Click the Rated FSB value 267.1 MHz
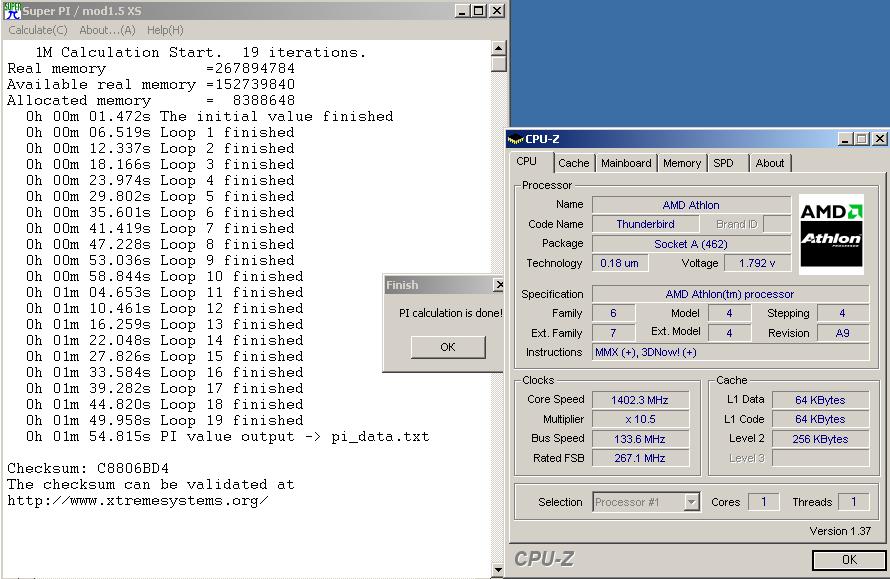890x579 pixels. (x=640, y=458)
